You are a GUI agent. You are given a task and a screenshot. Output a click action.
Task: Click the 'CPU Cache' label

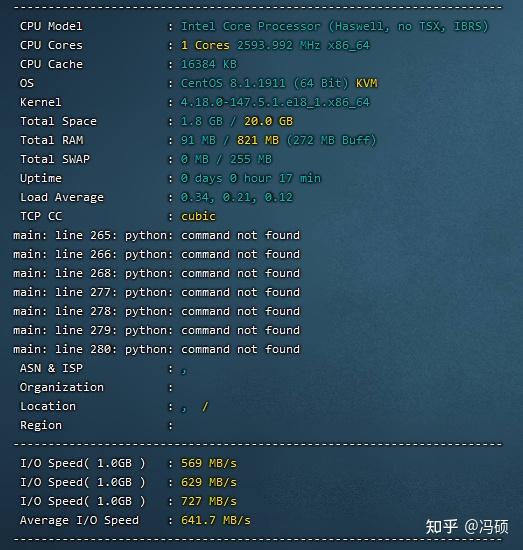tap(51, 64)
